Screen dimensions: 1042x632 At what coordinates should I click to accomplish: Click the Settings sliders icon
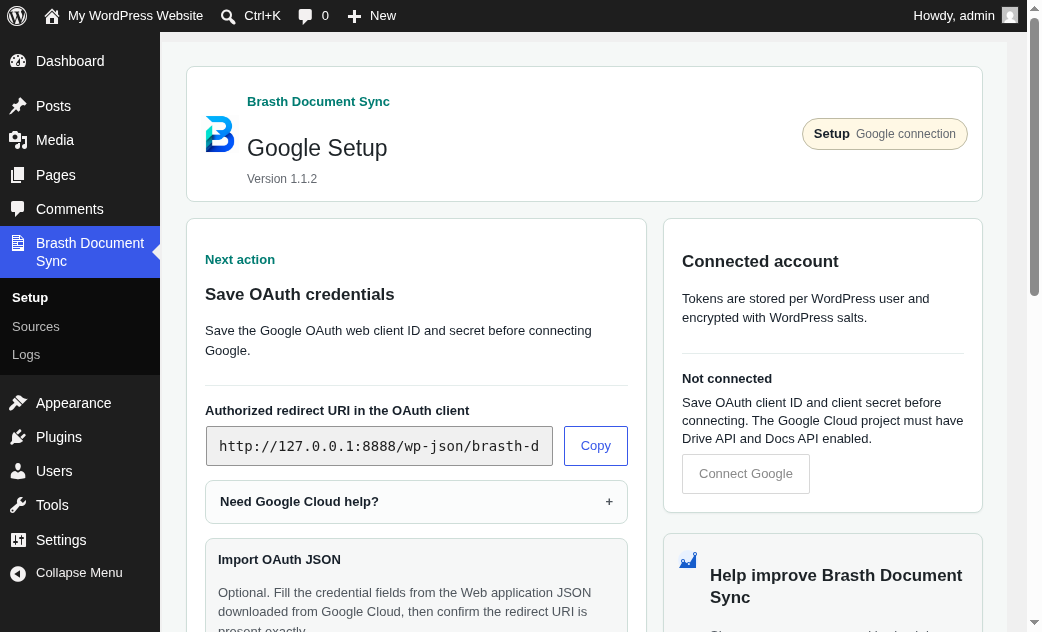pyautogui.click(x=18, y=540)
